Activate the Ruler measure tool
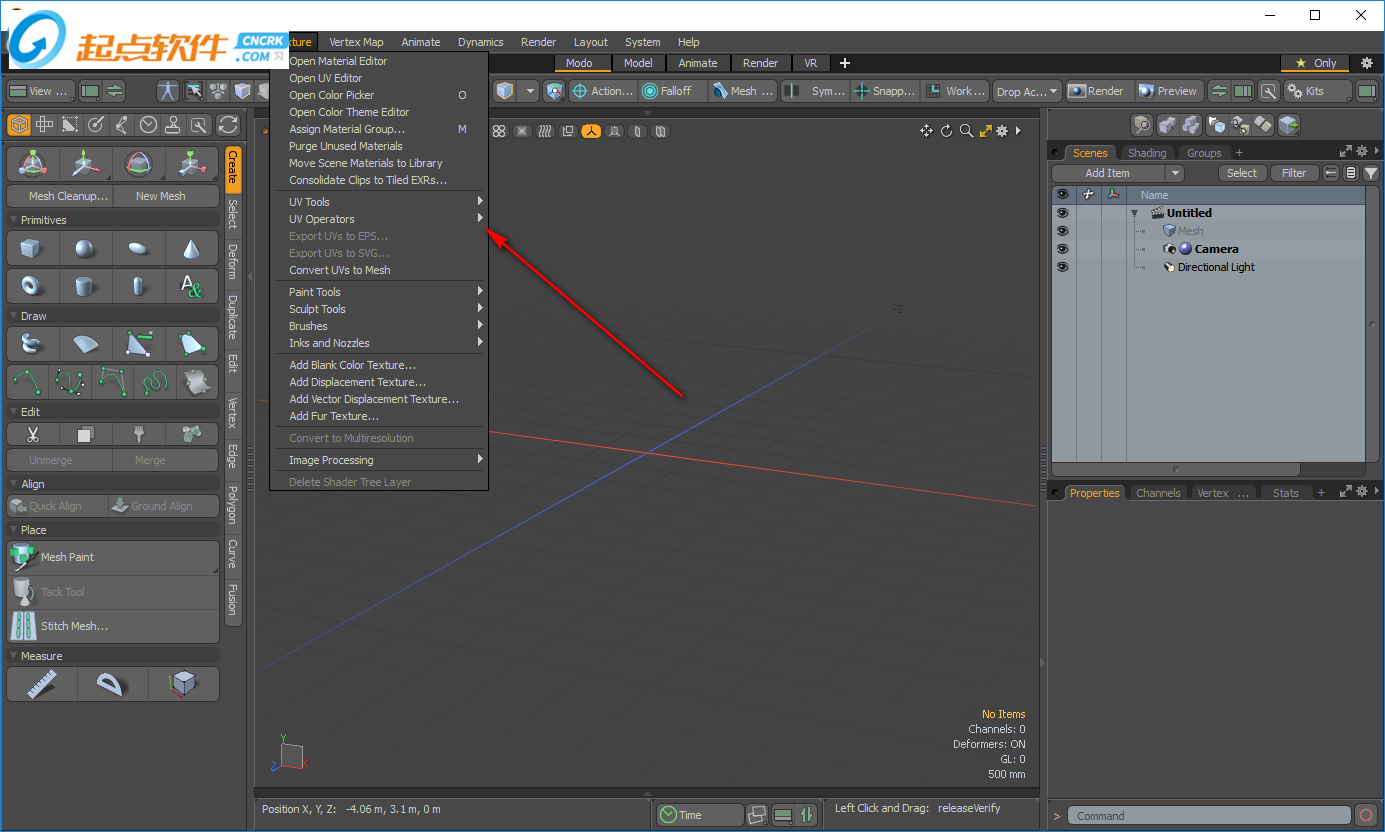The height and width of the screenshot is (832, 1385). click(x=42, y=684)
